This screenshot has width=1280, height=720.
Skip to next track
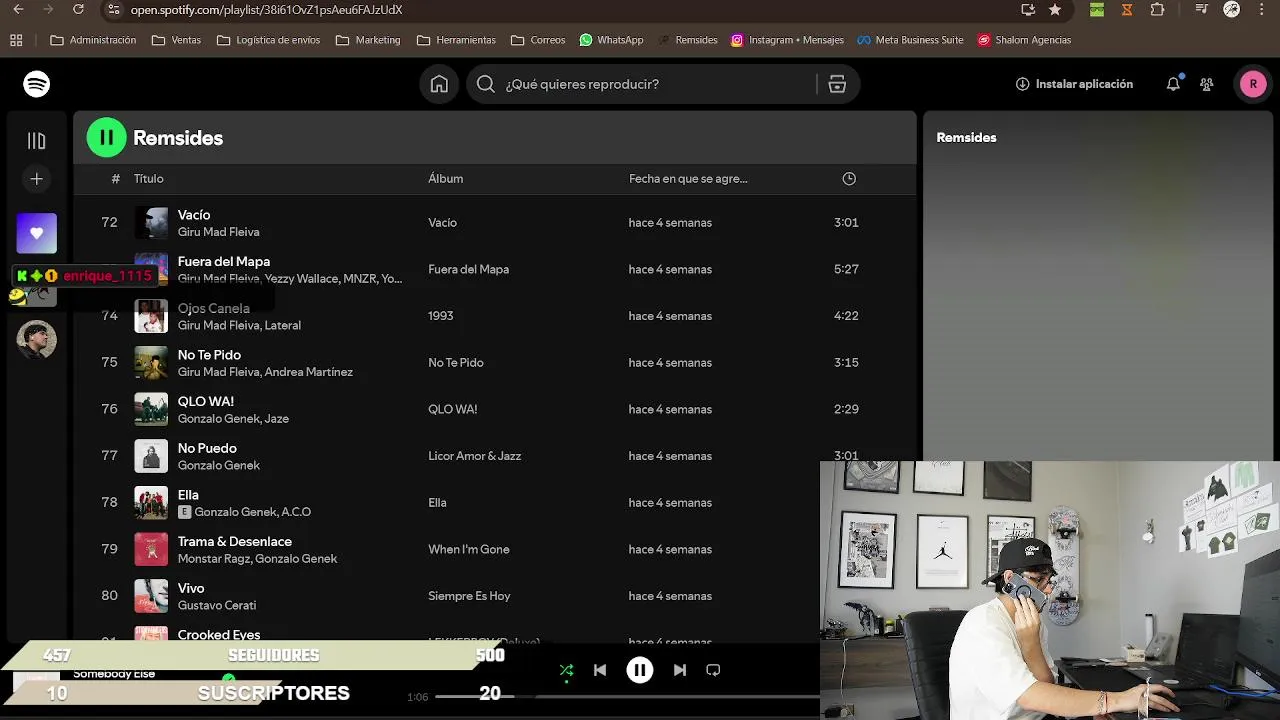(680, 670)
